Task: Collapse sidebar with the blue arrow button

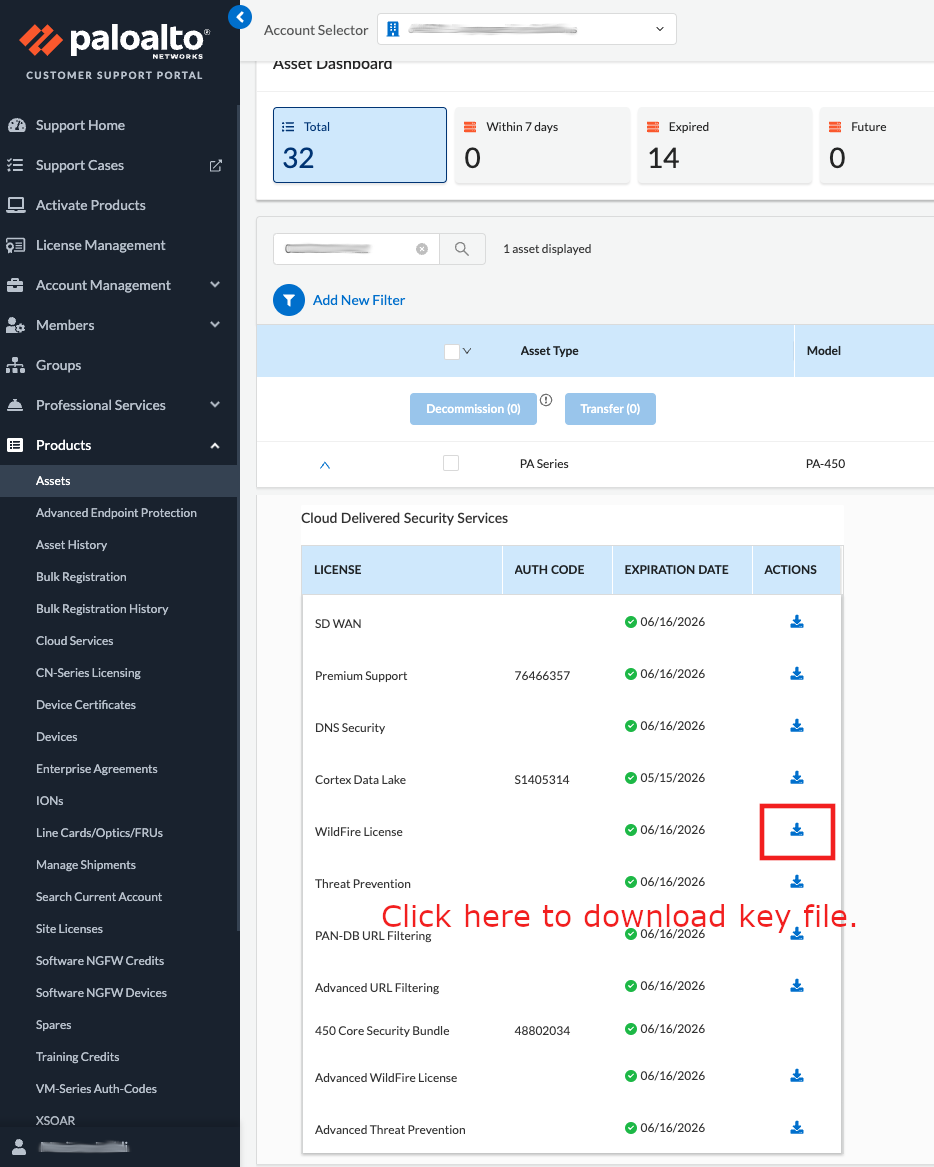Action: click(x=239, y=16)
